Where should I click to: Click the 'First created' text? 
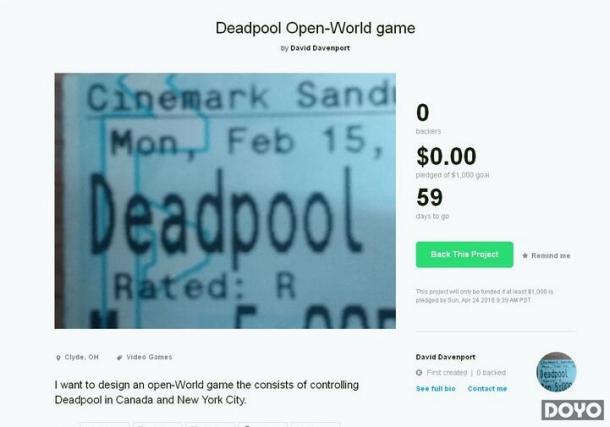point(446,373)
